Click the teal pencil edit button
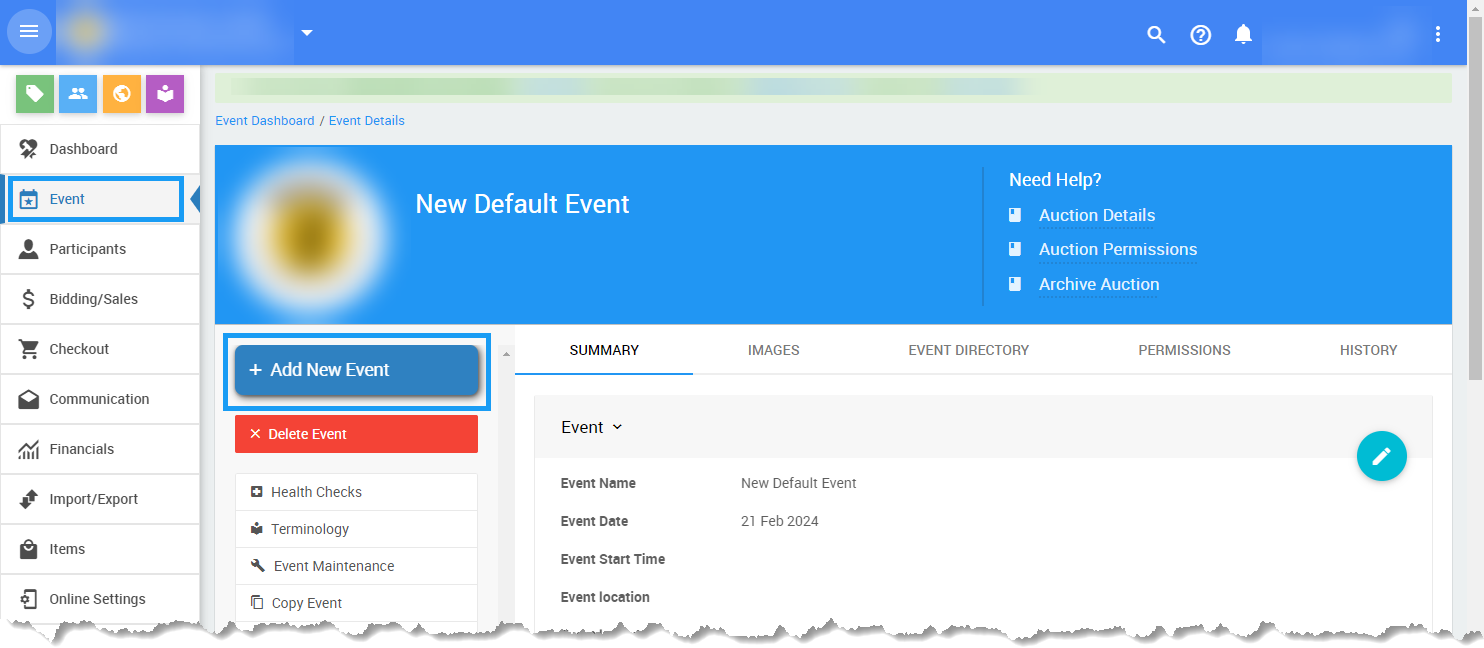The width and height of the screenshot is (1484, 648). (x=1381, y=456)
